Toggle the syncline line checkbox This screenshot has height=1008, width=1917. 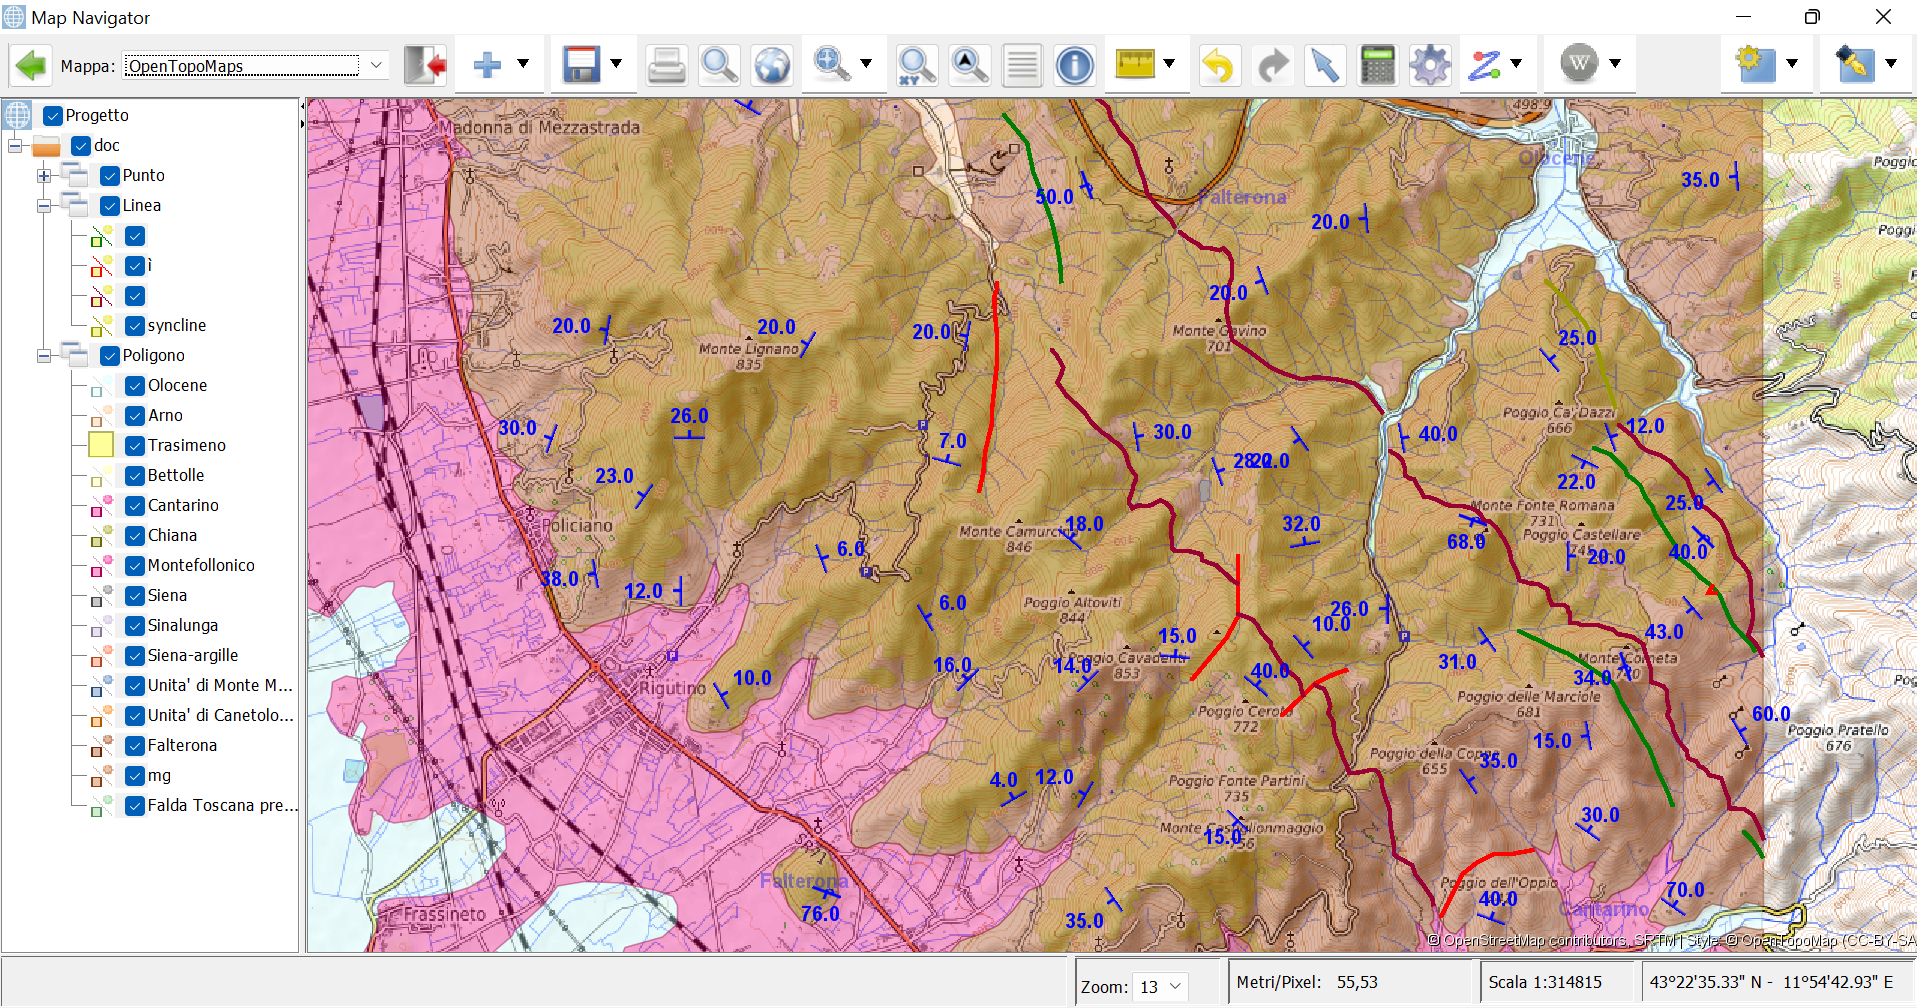coord(135,325)
